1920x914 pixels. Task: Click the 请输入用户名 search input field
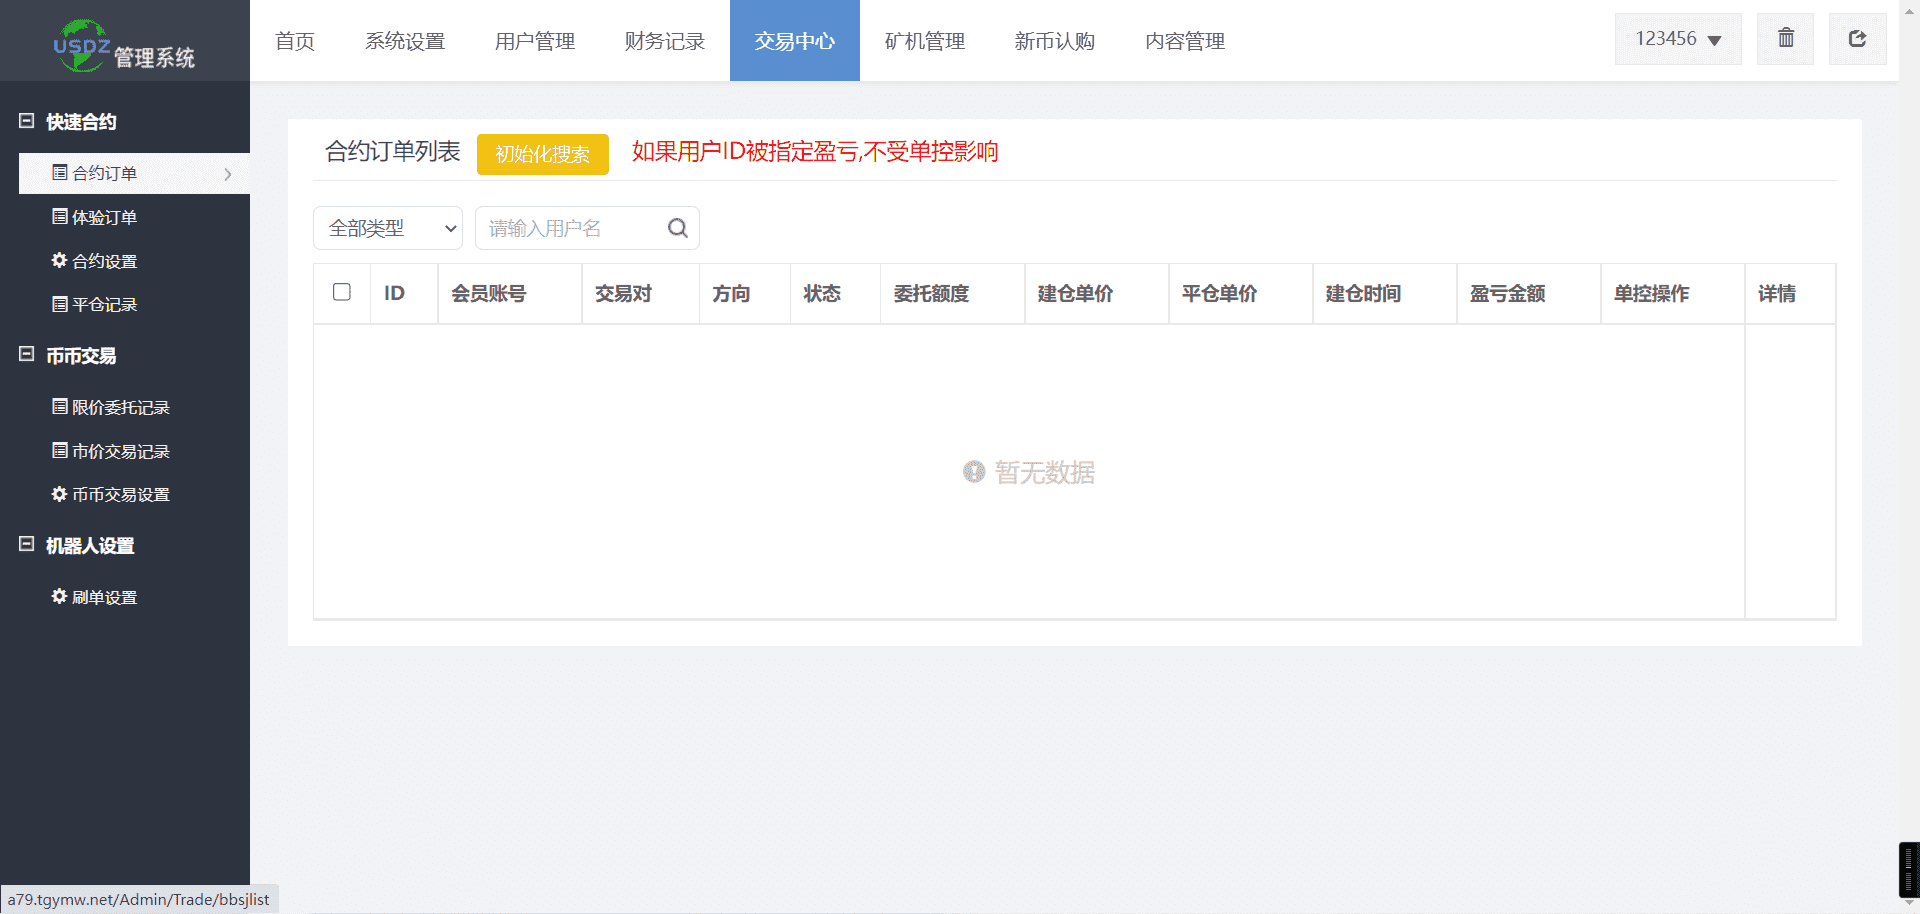point(570,228)
